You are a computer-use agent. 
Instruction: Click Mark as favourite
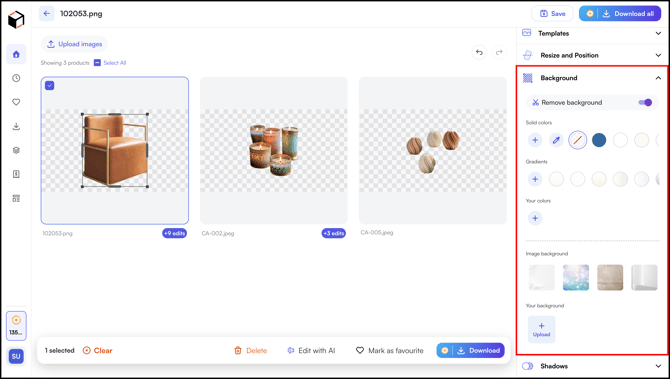(x=390, y=350)
